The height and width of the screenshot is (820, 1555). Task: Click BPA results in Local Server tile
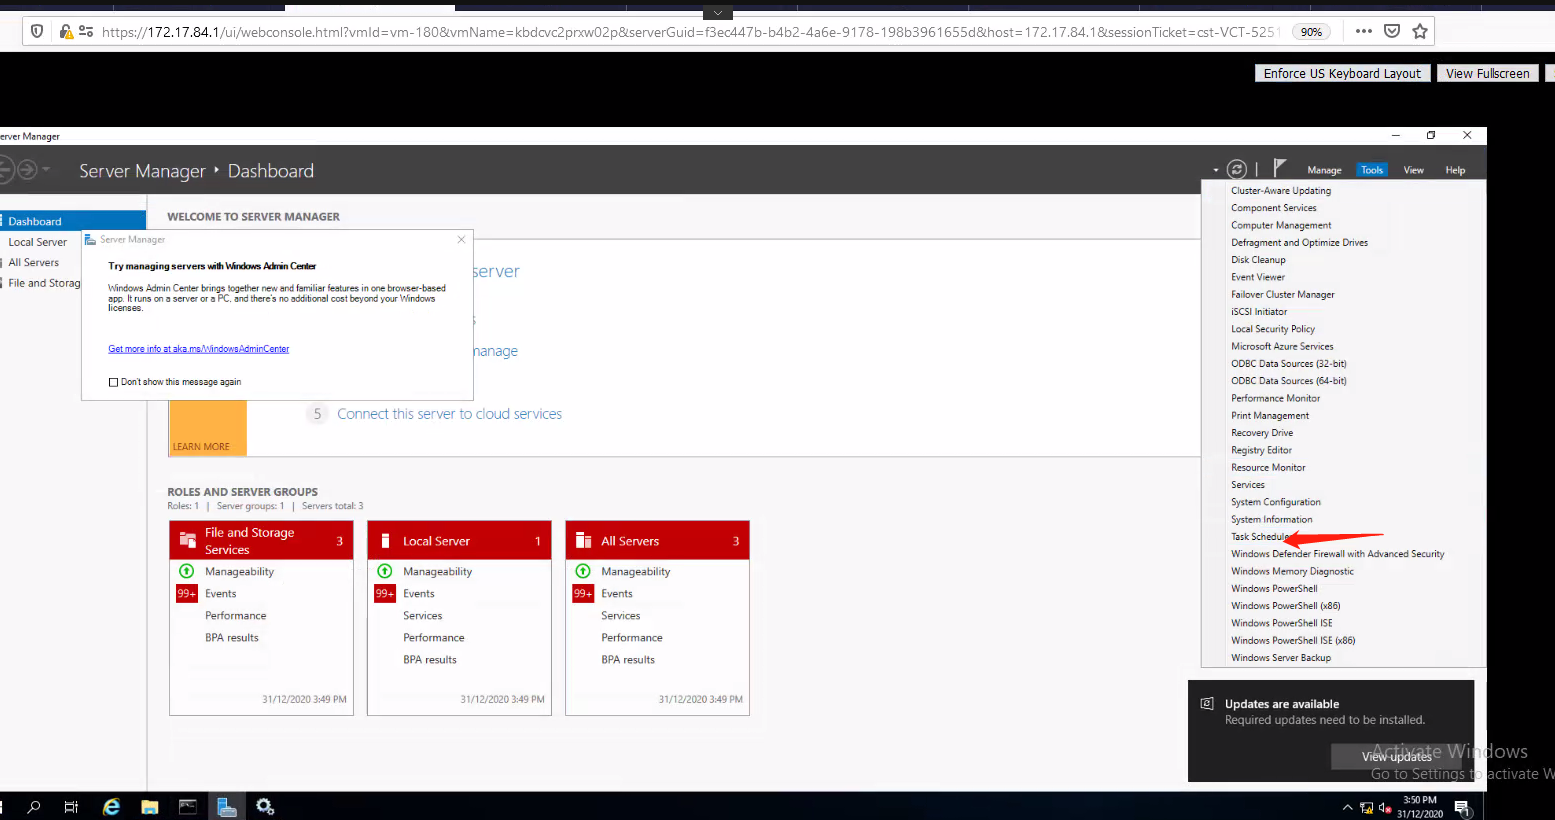[x=430, y=660]
